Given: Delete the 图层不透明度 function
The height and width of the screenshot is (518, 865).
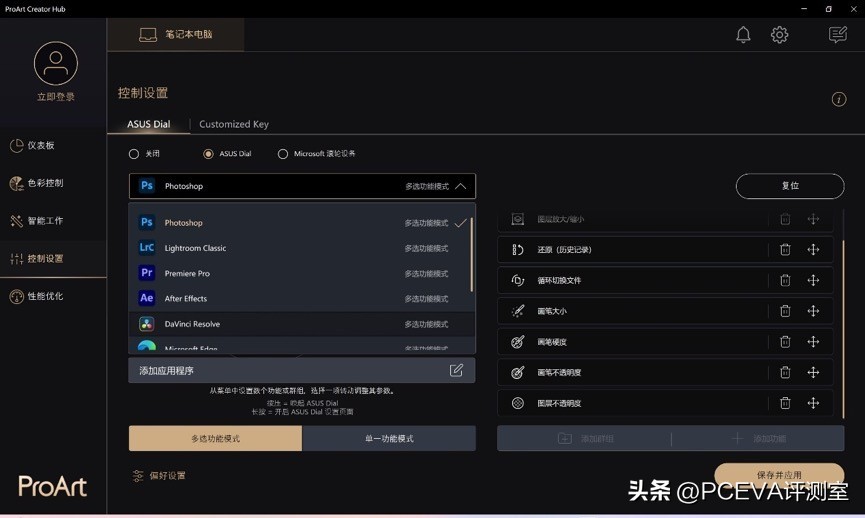Looking at the screenshot, I should (785, 403).
